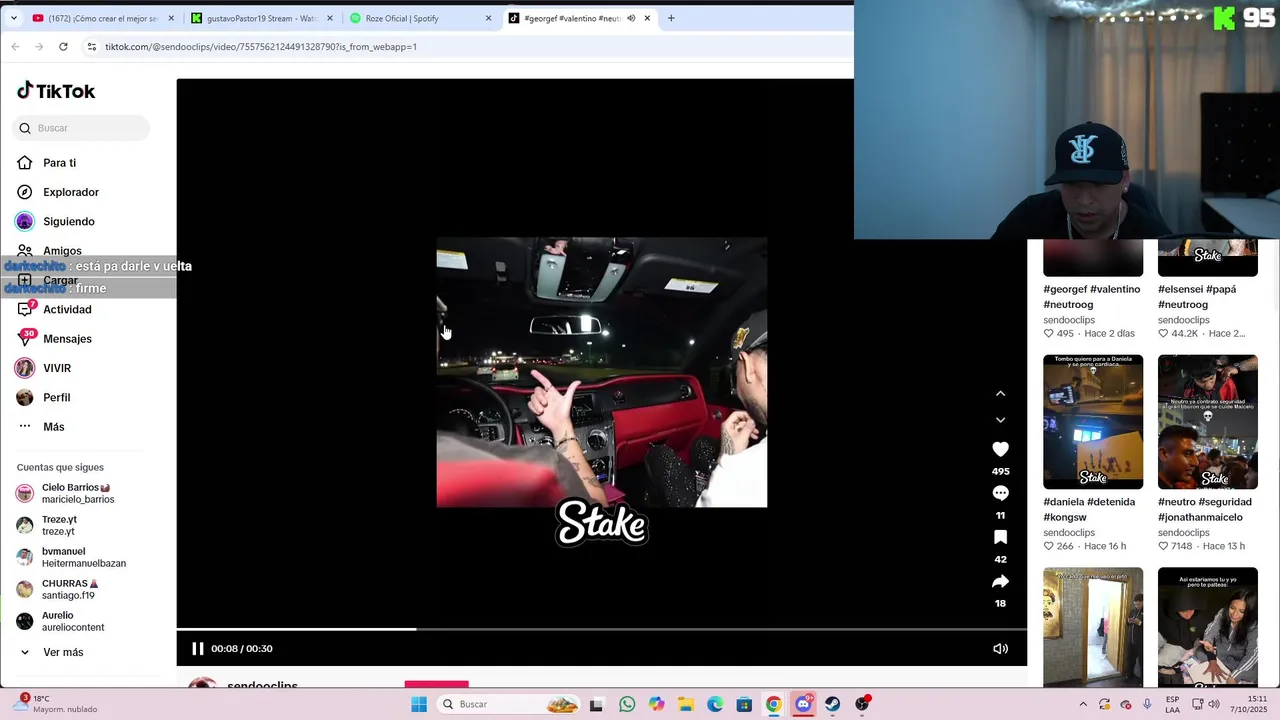
Task: Click the tray microphone icon
Action: point(1147,704)
